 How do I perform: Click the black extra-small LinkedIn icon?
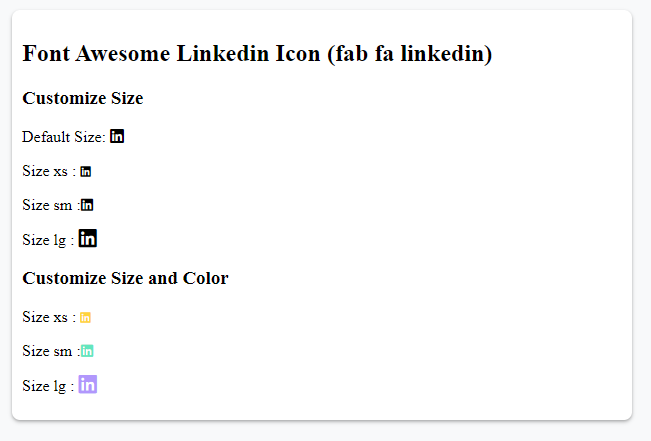[x=86, y=172]
